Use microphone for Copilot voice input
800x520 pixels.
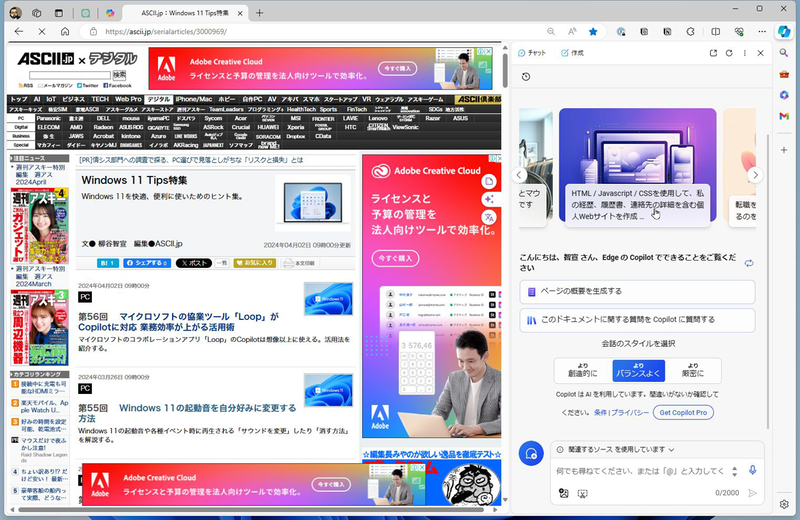click(x=753, y=470)
